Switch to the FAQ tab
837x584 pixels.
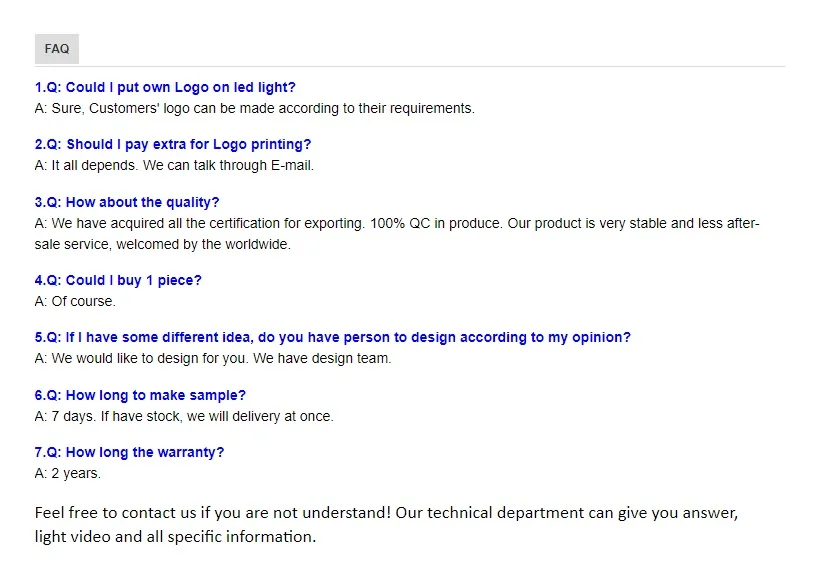pyautogui.click(x=56, y=48)
